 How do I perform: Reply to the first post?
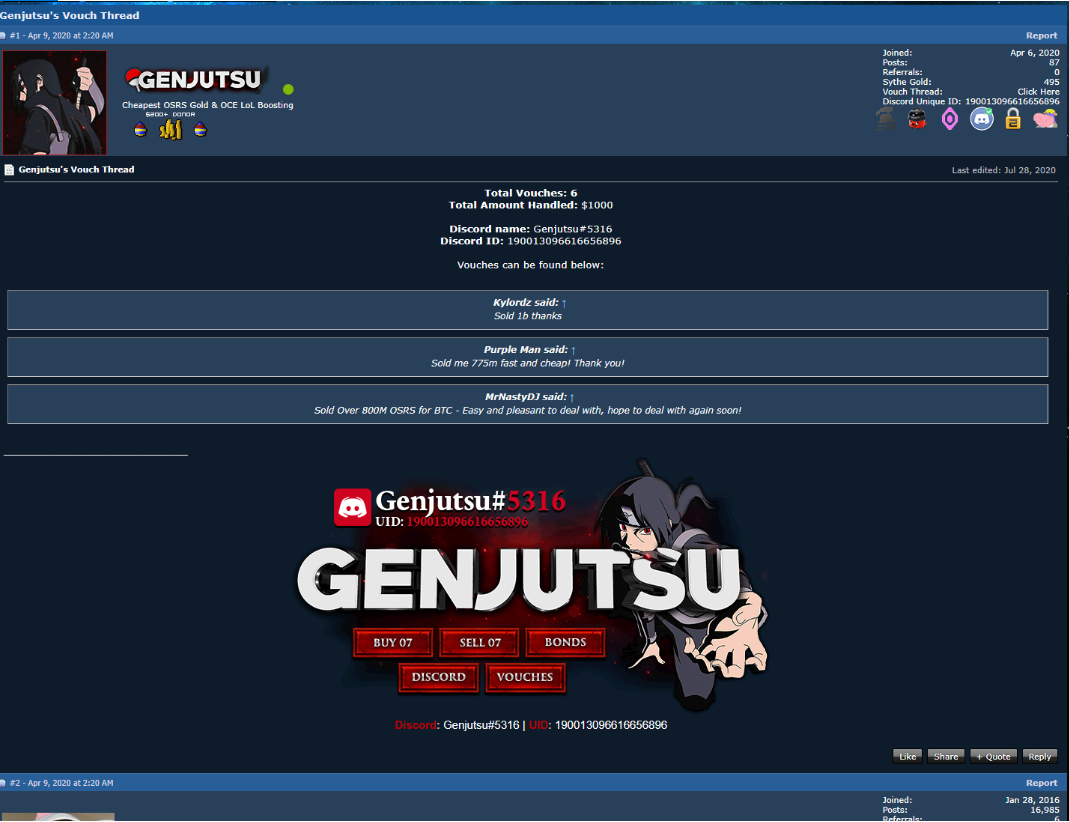tap(1040, 757)
